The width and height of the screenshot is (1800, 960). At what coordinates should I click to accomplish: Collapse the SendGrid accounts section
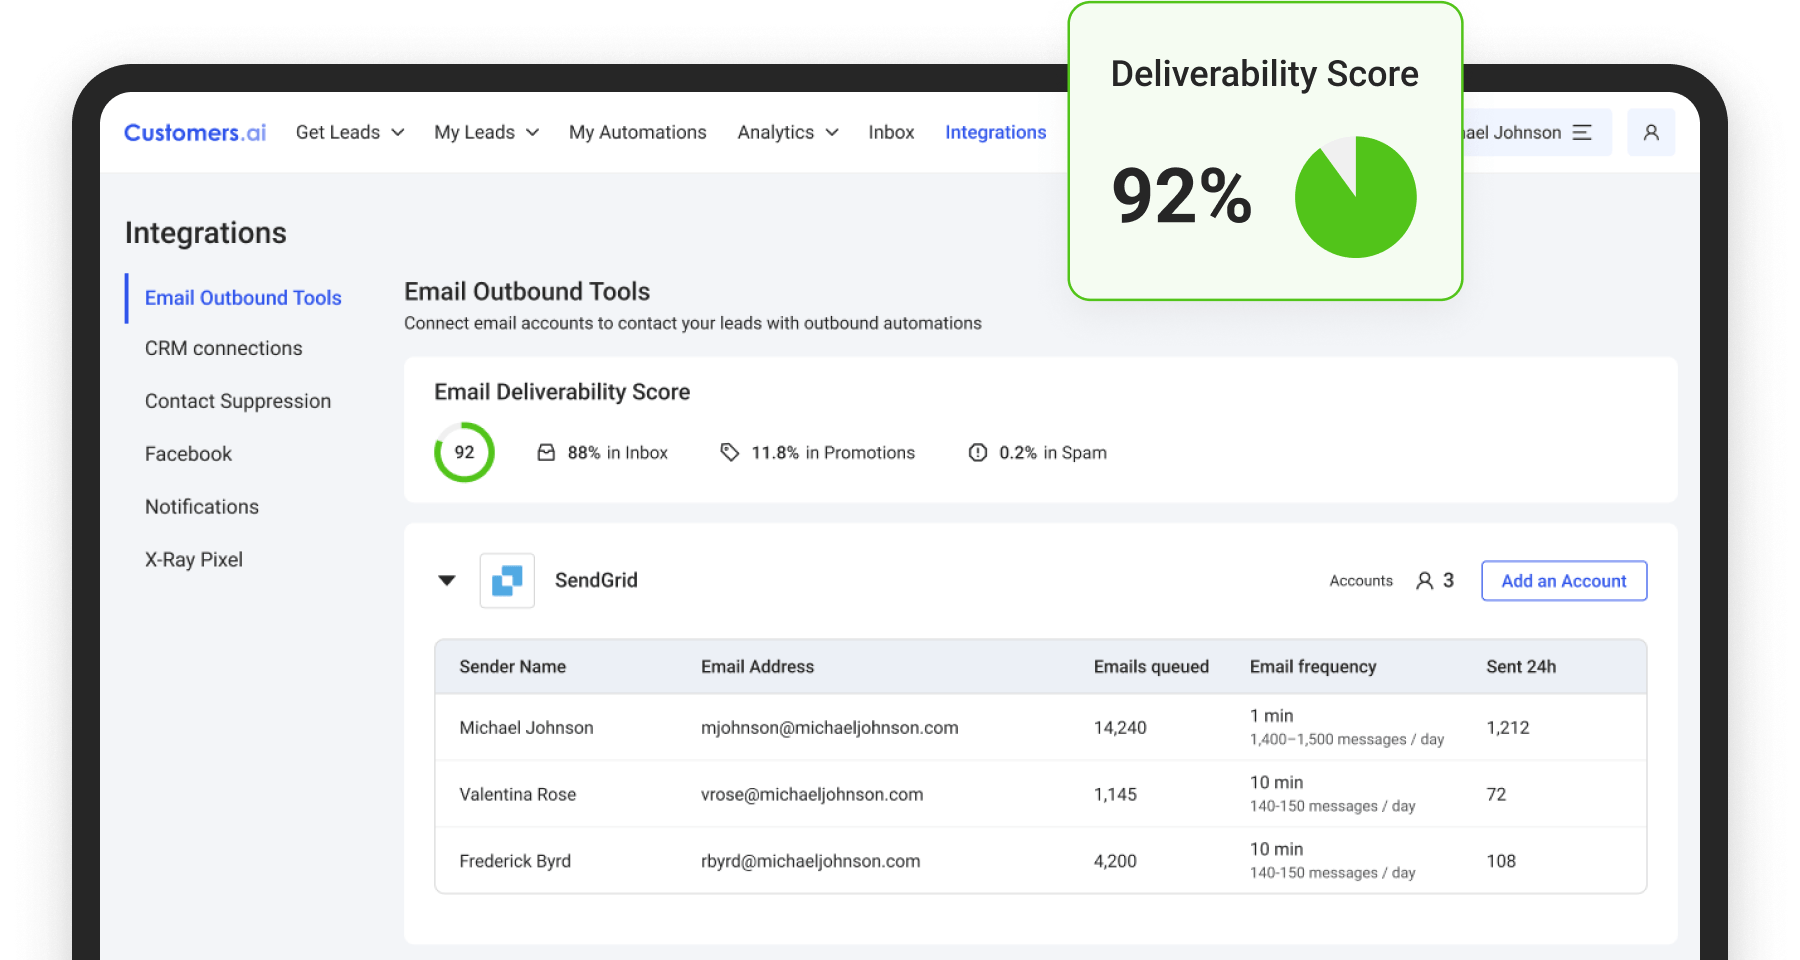coord(447,581)
